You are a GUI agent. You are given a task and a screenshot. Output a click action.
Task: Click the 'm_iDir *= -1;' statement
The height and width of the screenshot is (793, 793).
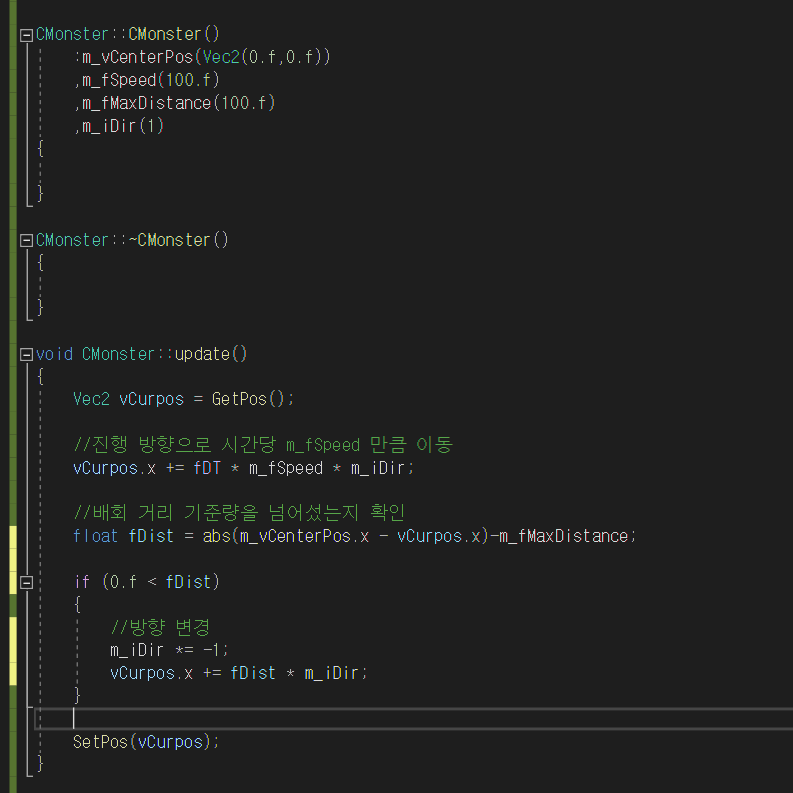coord(169,650)
